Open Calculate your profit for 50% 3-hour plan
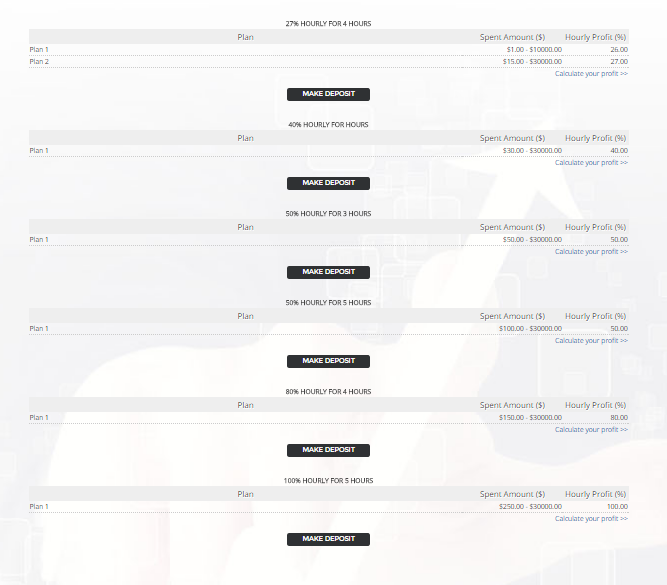This screenshot has width=667, height=585. pos(591,251)
